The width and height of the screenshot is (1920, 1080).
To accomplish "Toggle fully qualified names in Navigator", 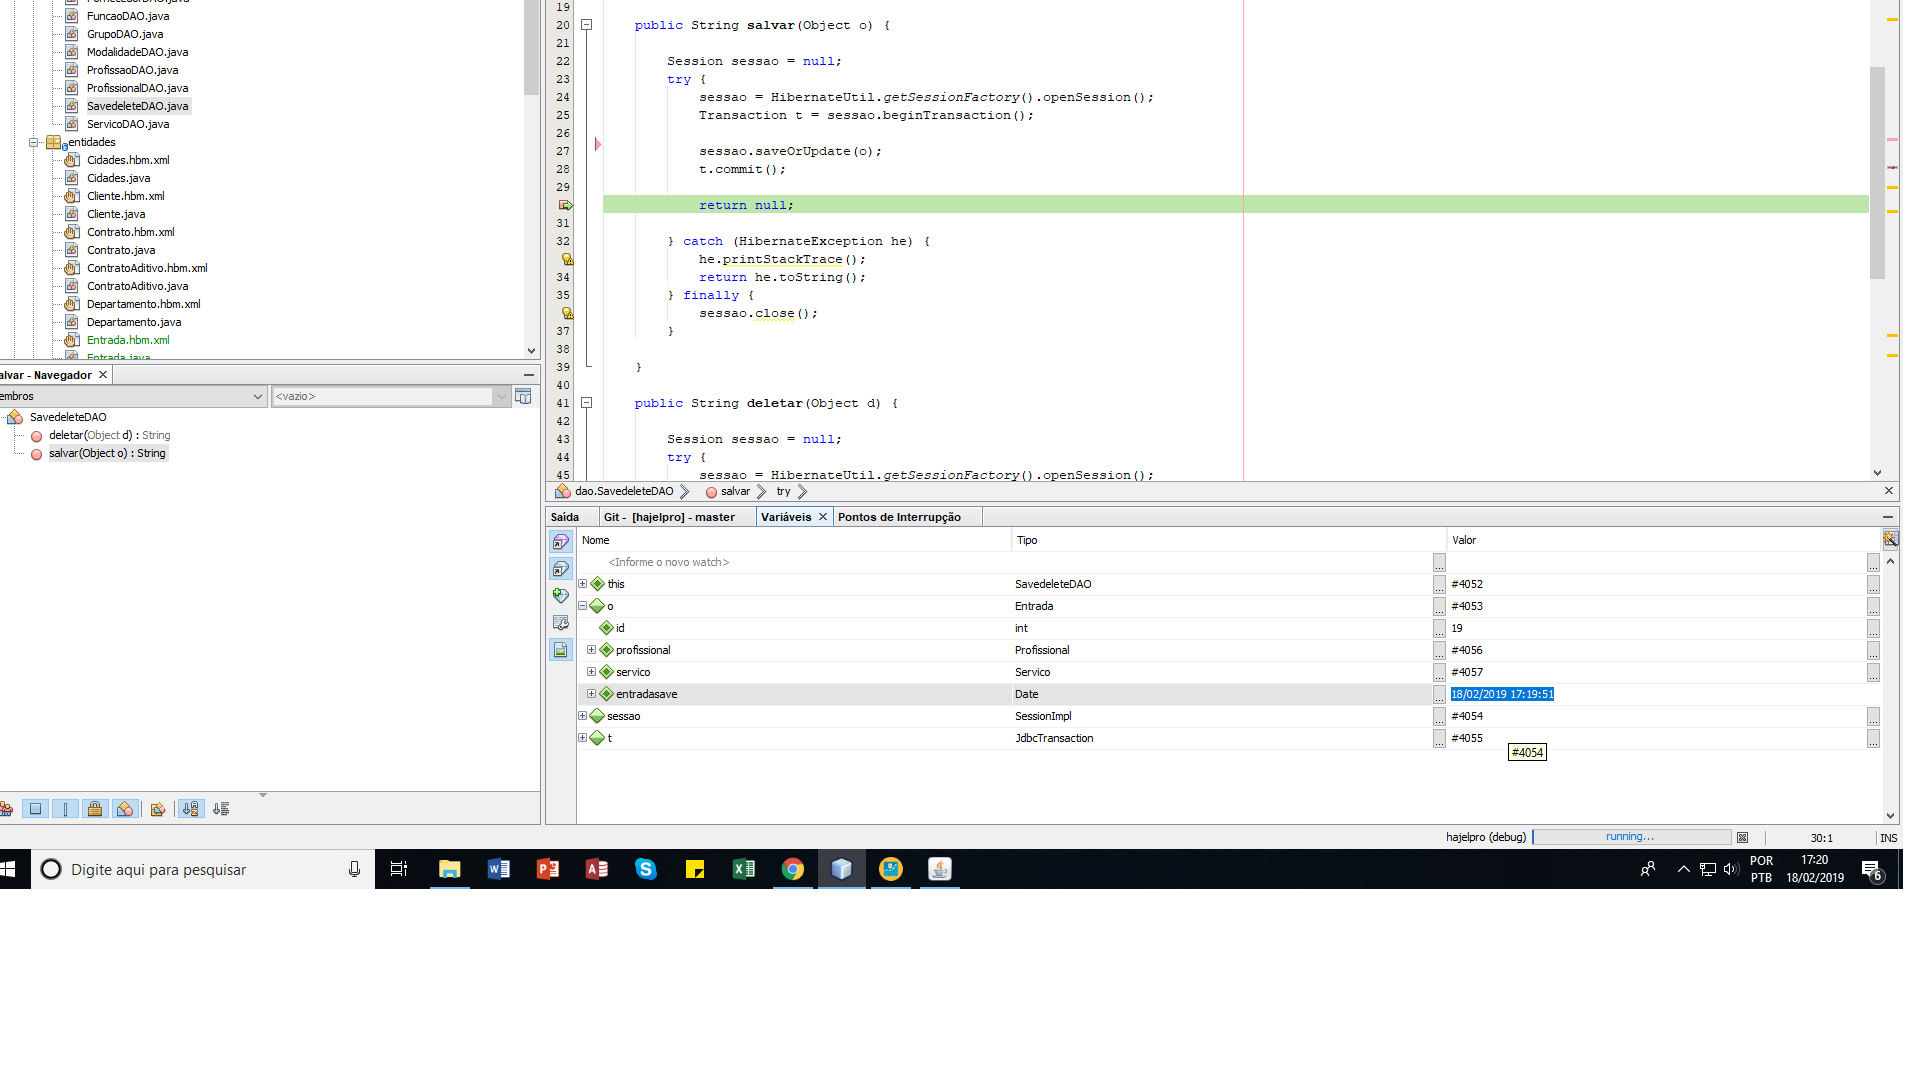I will 158,809.
